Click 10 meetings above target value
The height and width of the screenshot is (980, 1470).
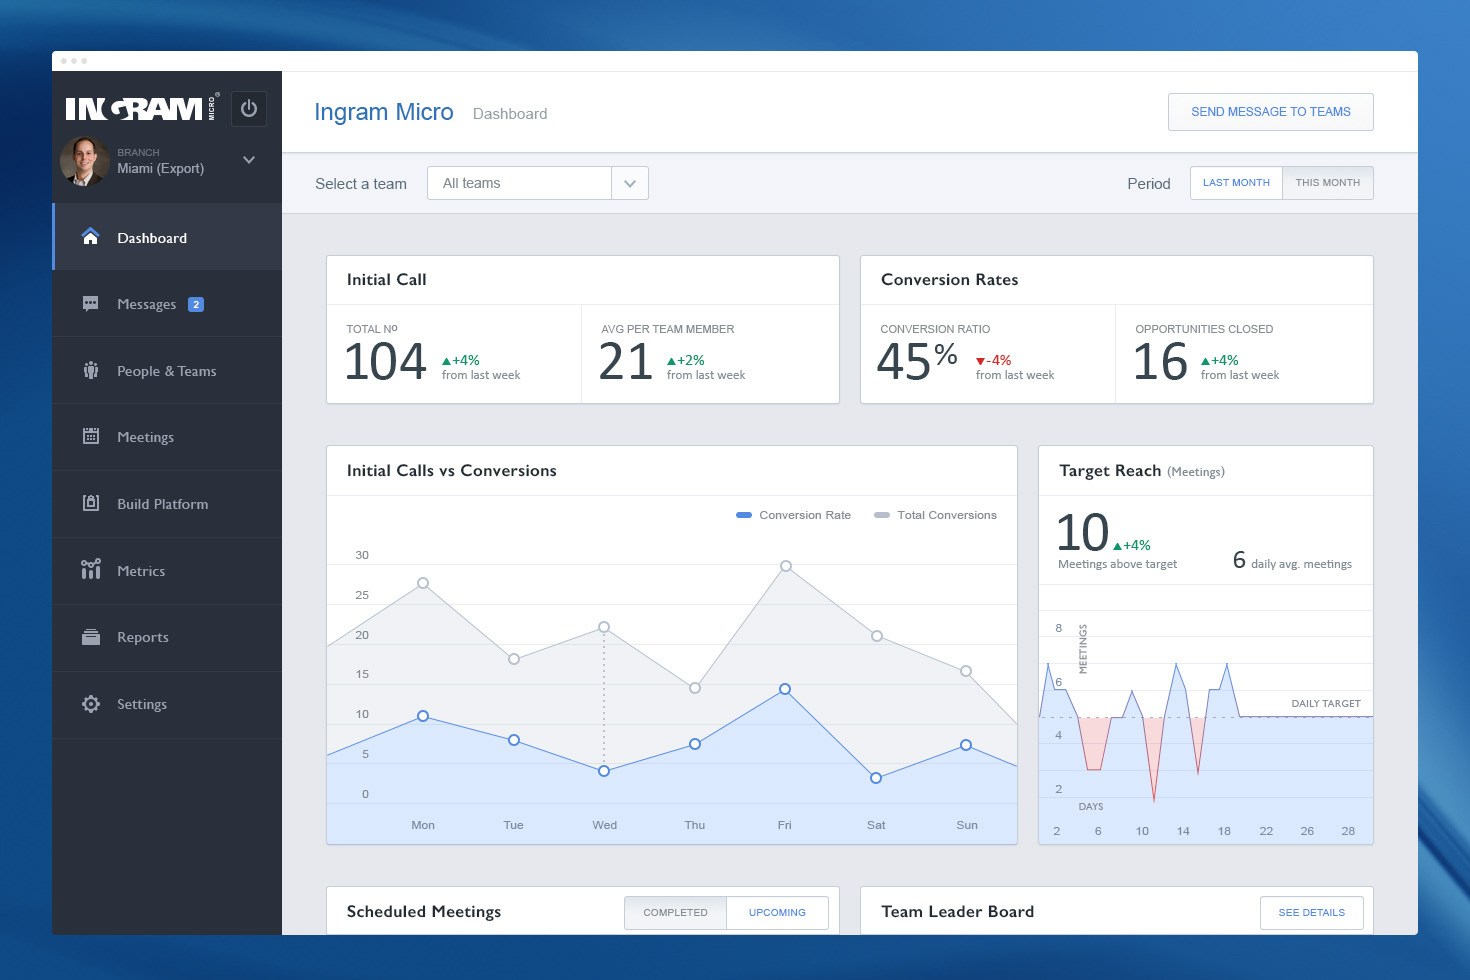coord(1082,533)
